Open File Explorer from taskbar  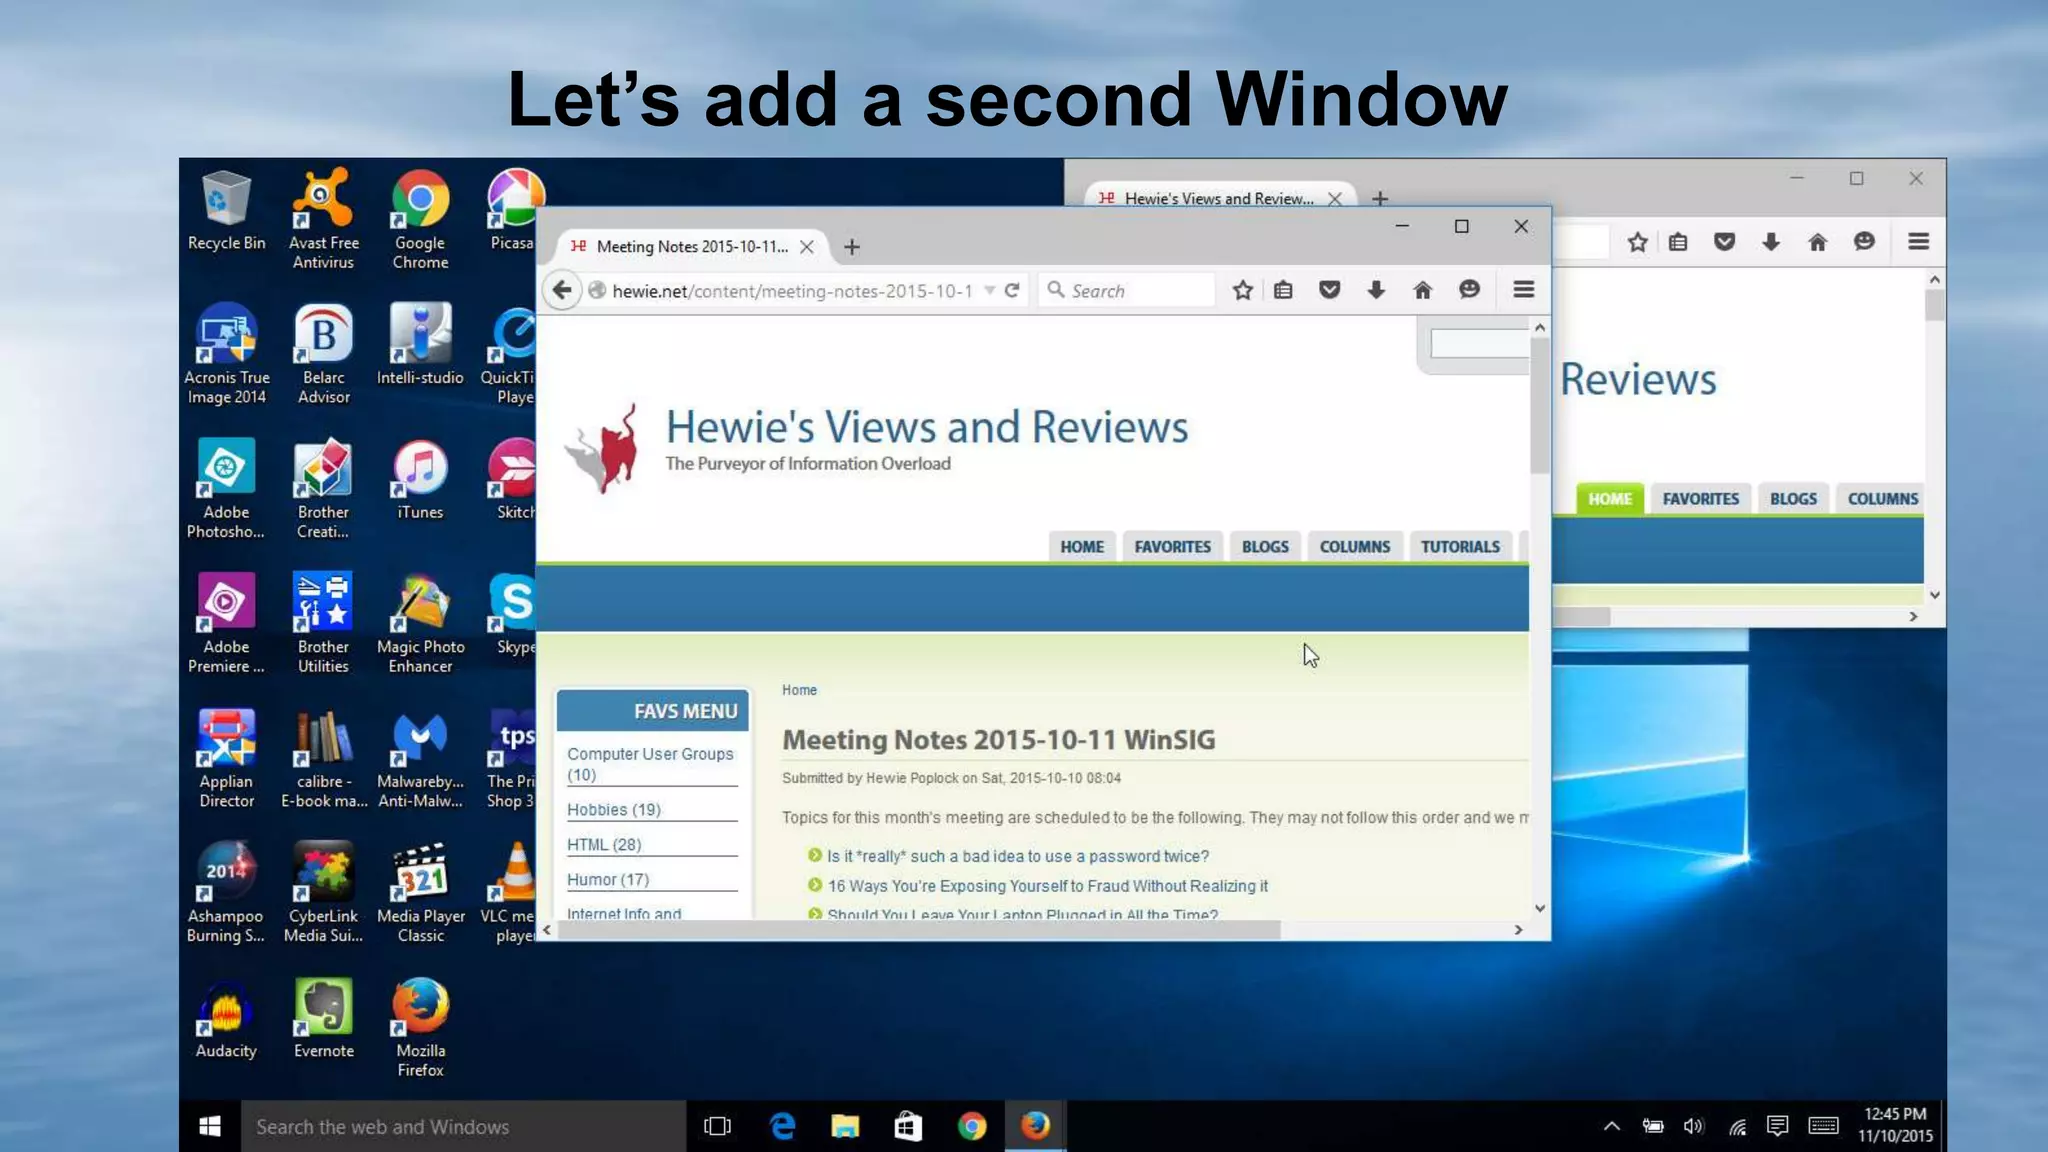point(845,1126)
